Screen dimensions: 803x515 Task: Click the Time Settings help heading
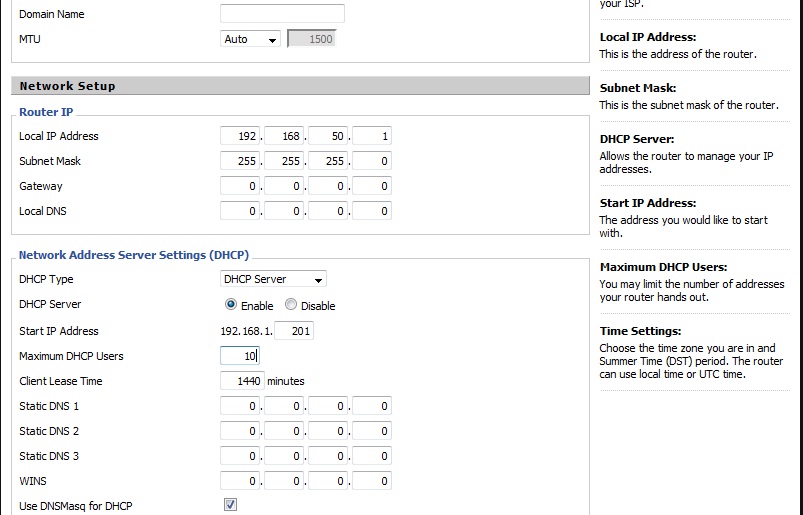641,331
